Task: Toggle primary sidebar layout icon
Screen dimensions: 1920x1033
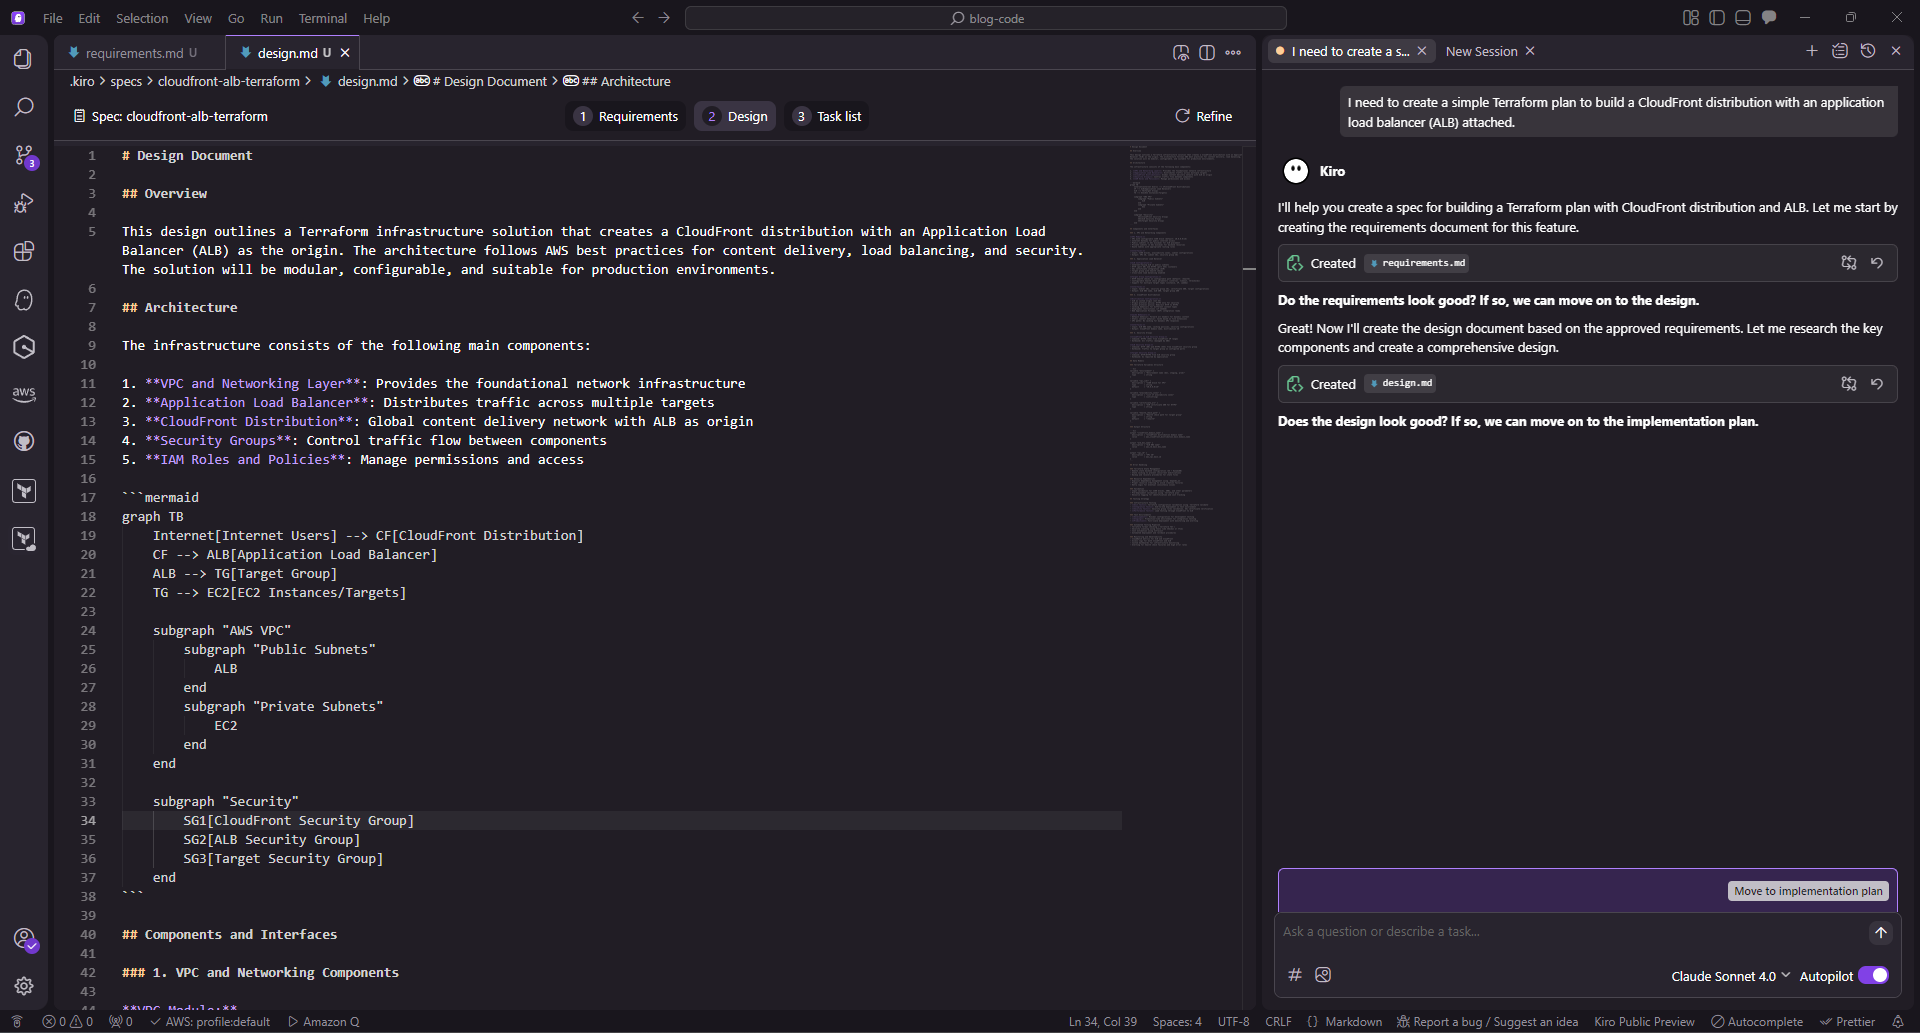Action: click(1717, 18)
